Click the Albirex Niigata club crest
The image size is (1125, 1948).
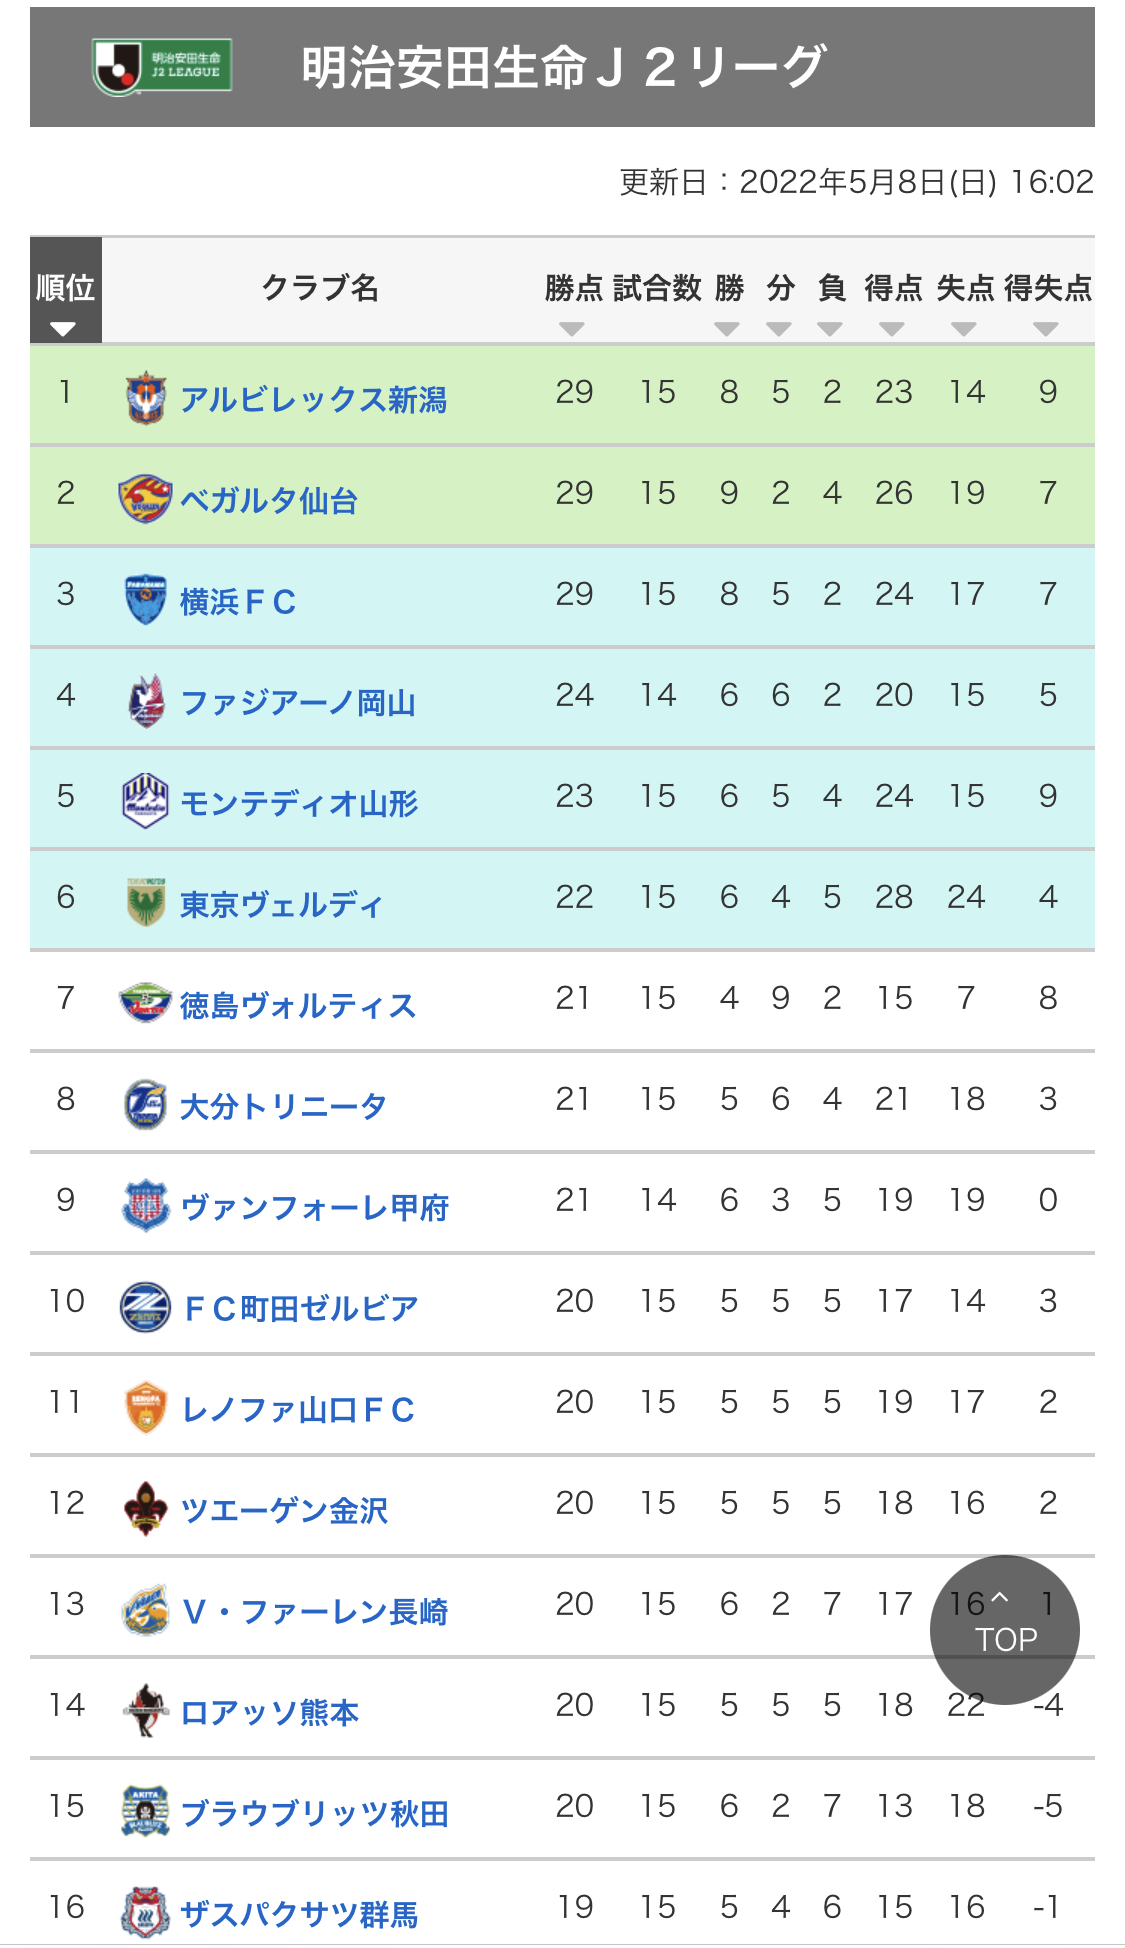pyautogui.click(x=146, y=397)
